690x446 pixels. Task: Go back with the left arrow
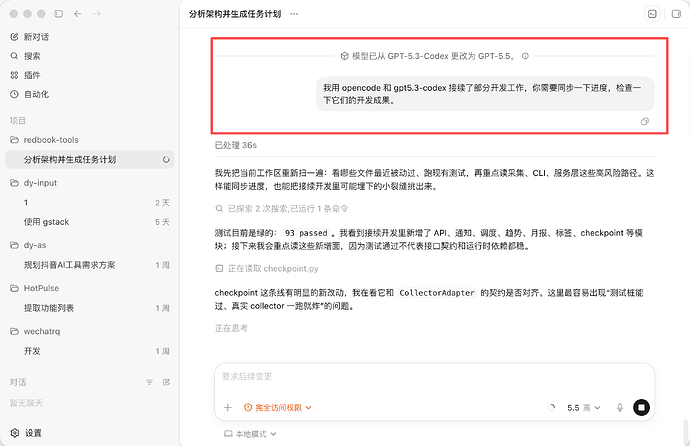tap(78, 14)
